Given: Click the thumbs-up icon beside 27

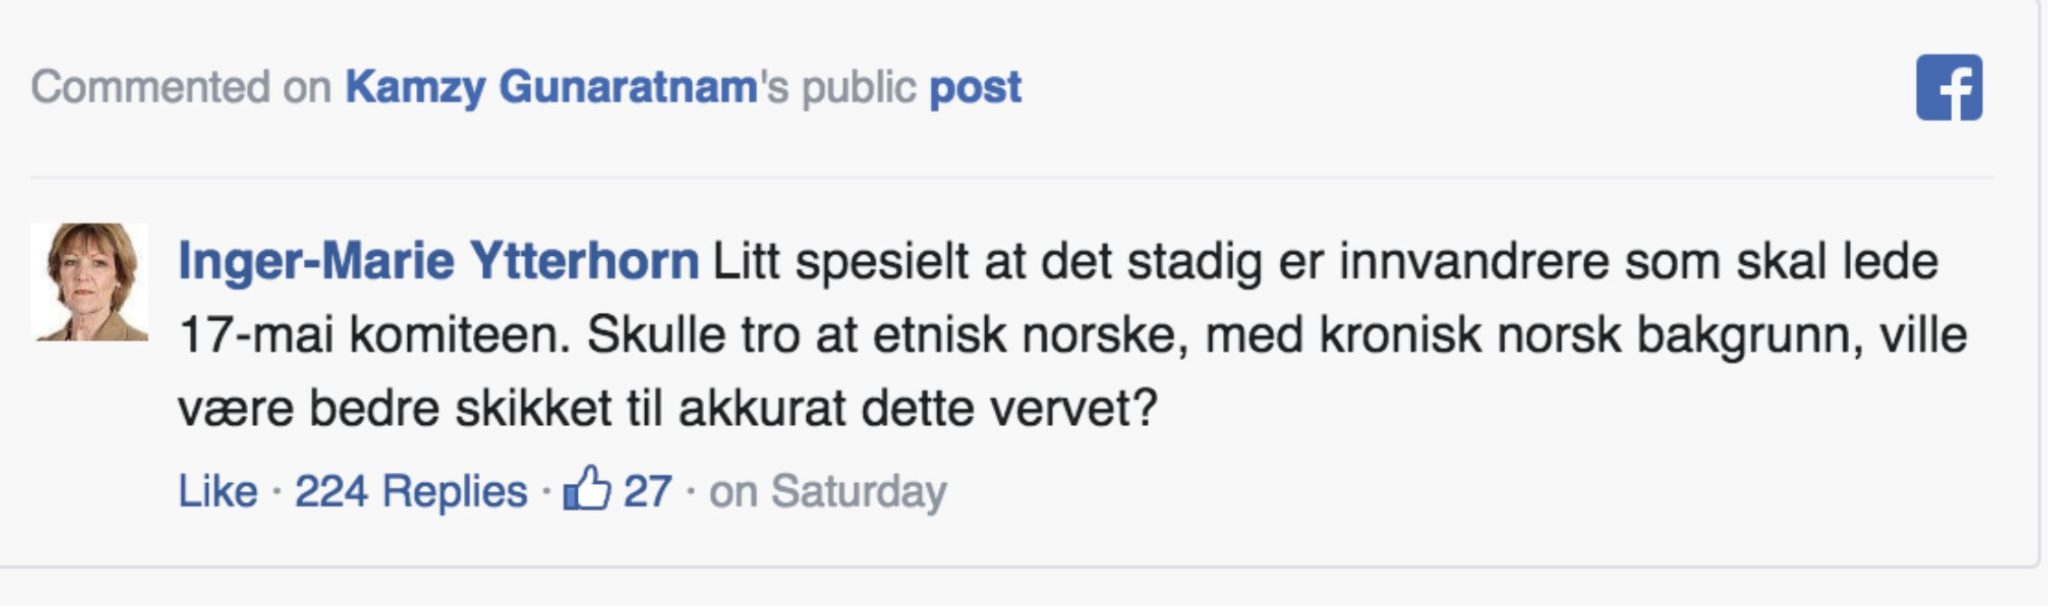Looking at the screenshot, I should pos(587,490).
